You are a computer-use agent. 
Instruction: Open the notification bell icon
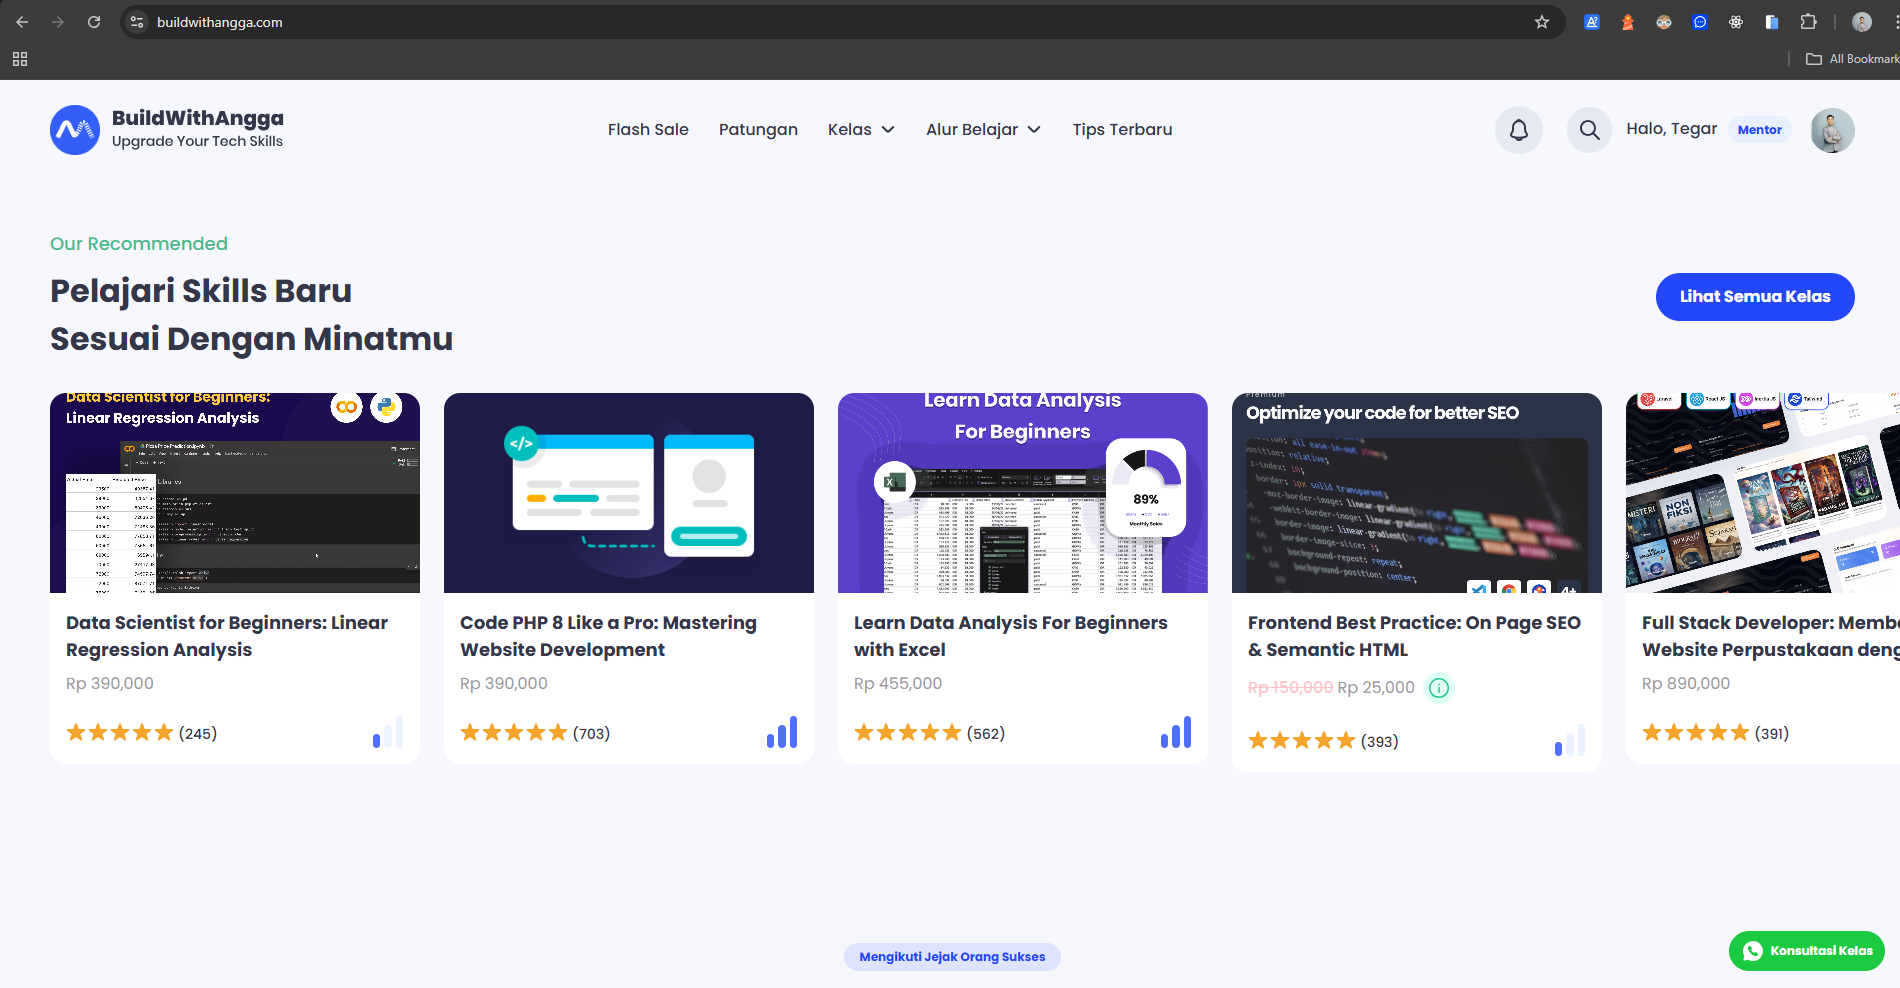click(1518, 130)
